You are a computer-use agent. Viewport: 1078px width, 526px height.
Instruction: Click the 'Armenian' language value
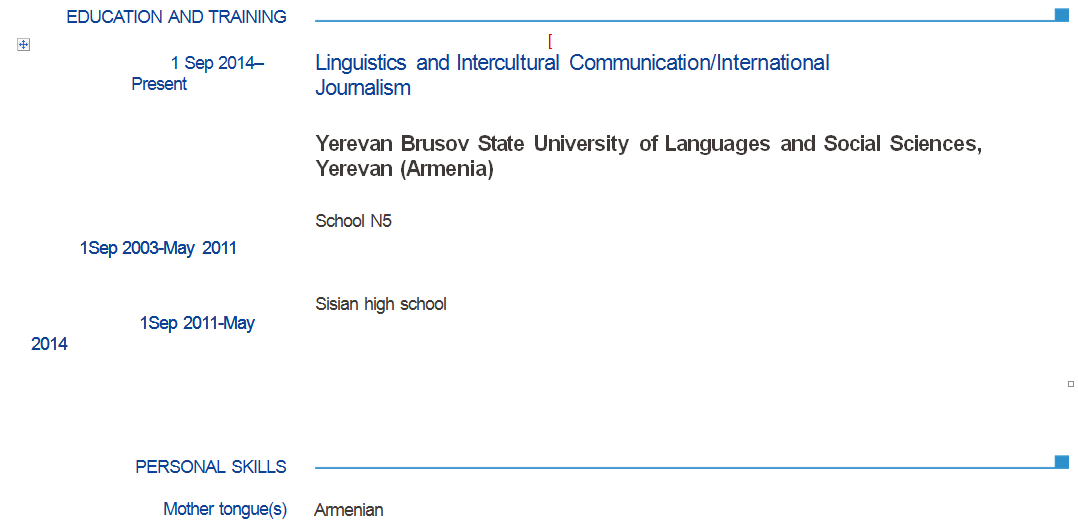(x=349, y=510)
